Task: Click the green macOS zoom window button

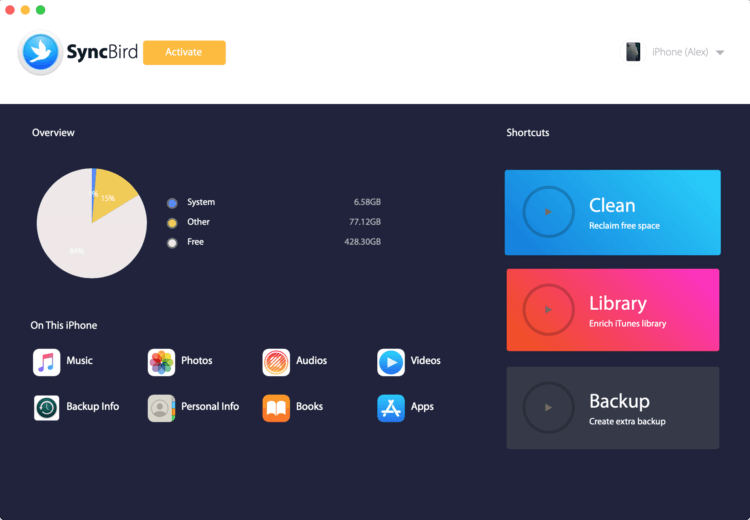Action: coord(41,10)
